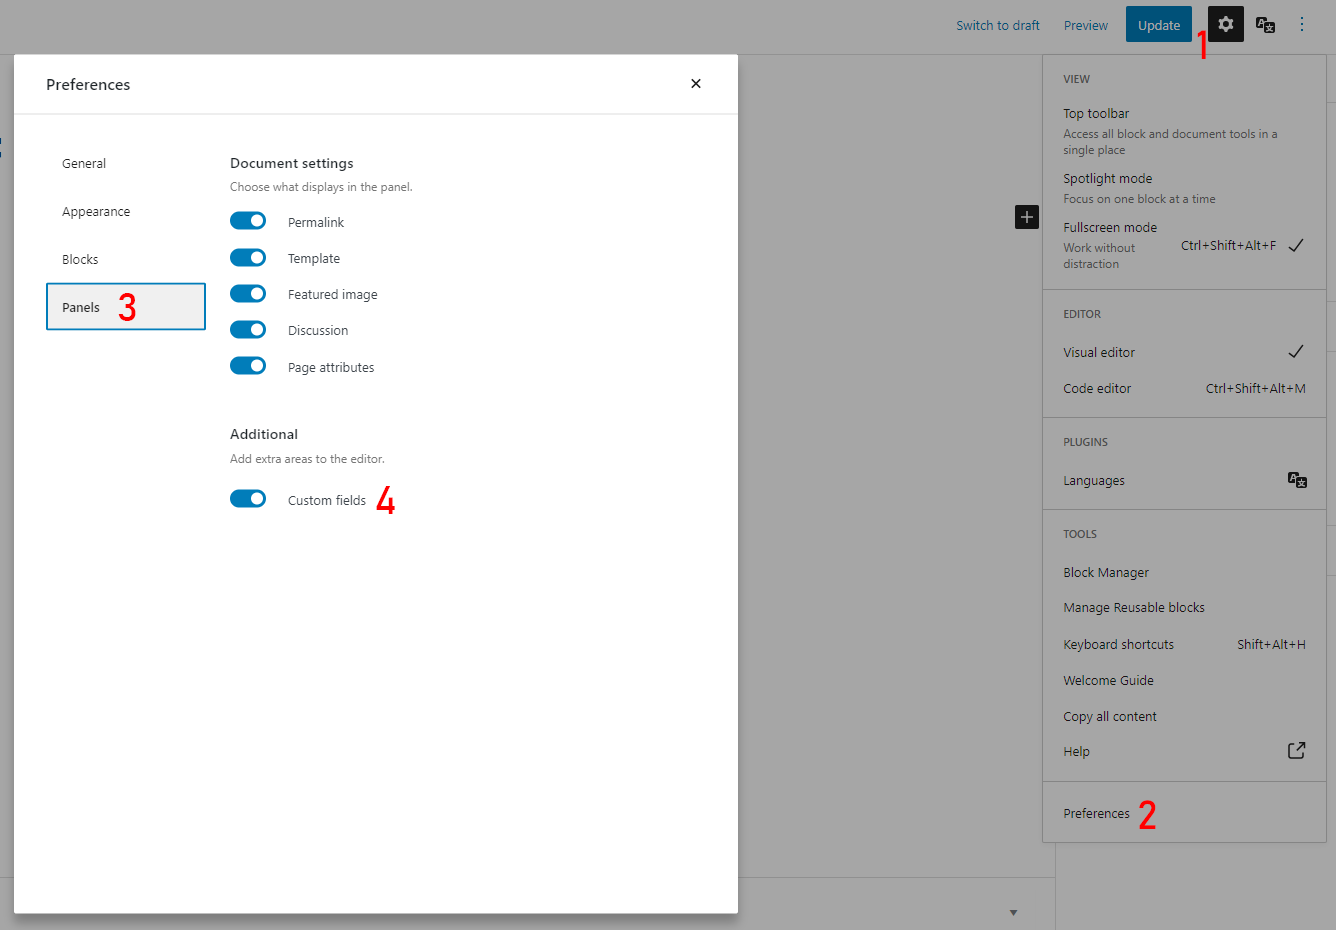Viewport: 1336px width, 930px height.
Task: Open the Block Manager
Action: [1106, 572]
